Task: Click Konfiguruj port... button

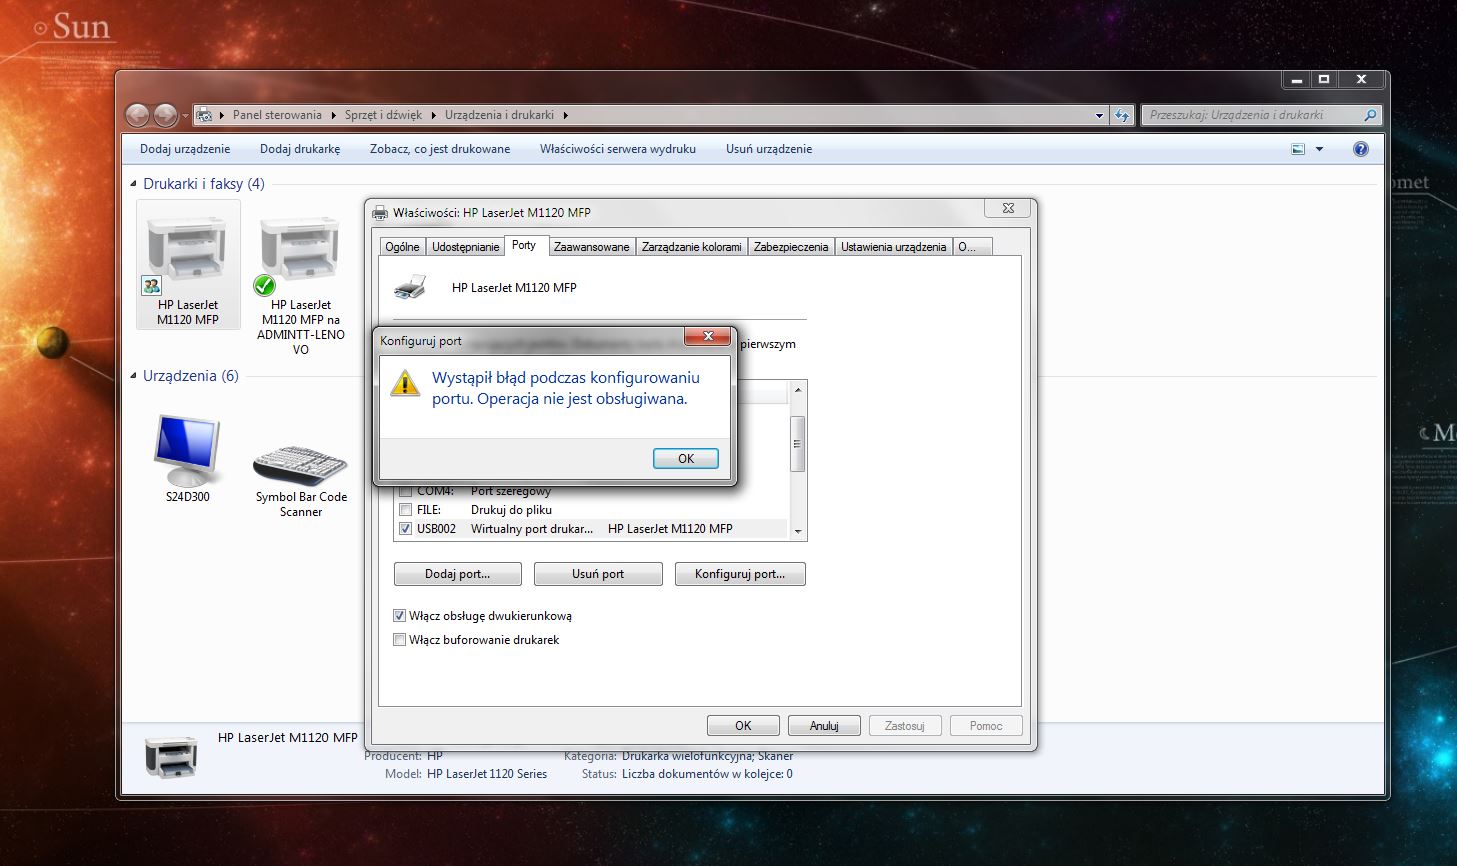Action: point(740,574)
